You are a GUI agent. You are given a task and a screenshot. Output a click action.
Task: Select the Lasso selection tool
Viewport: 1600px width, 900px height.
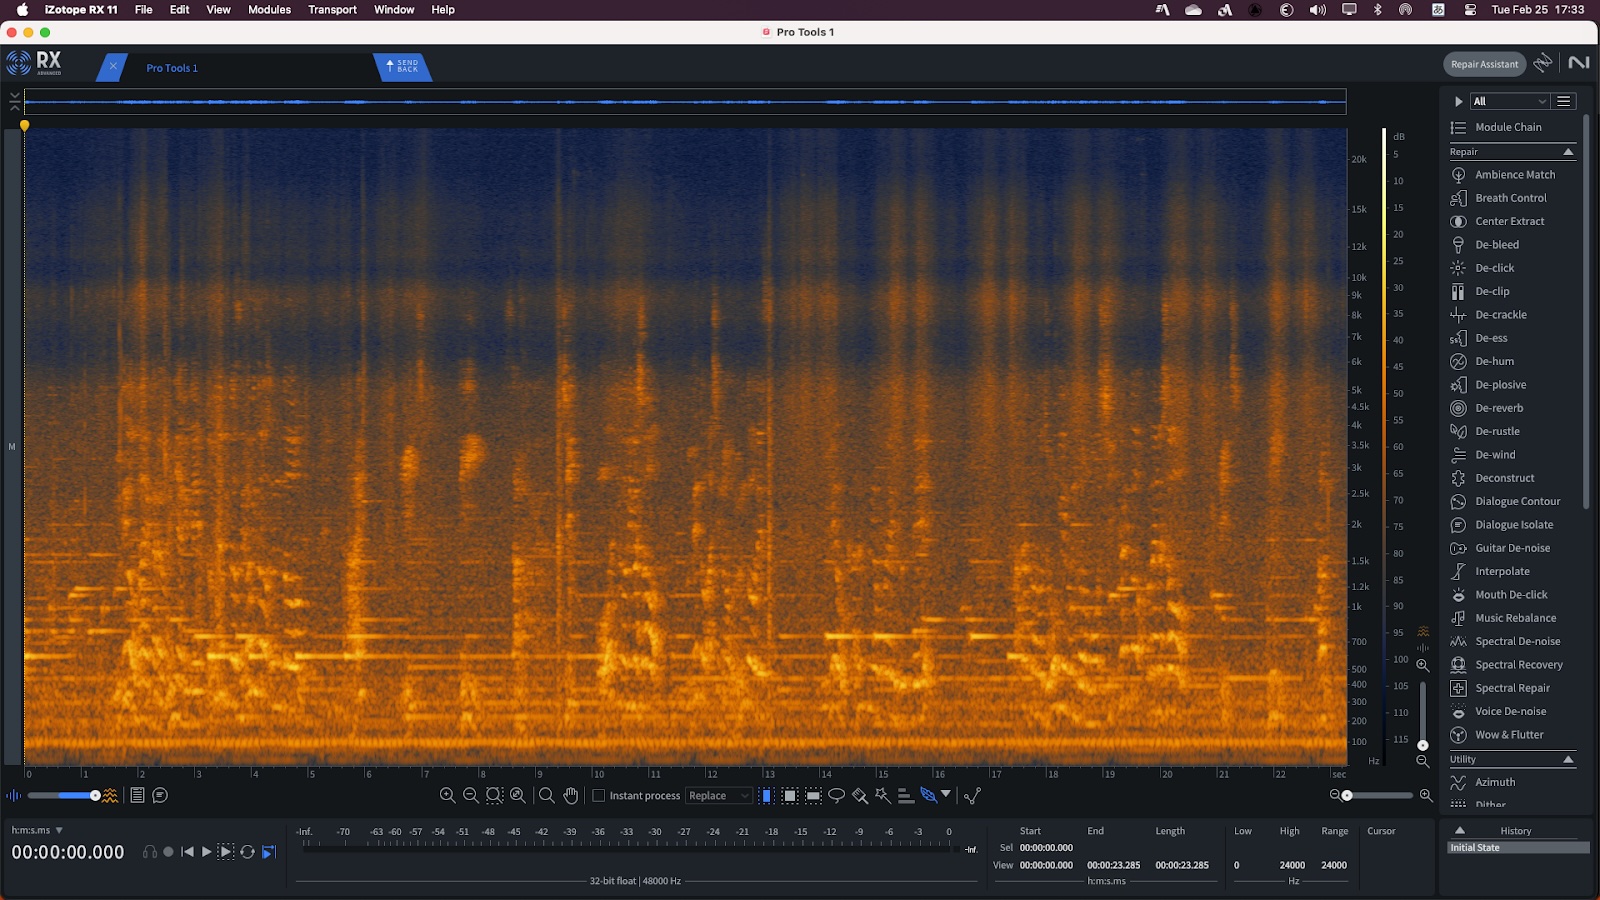tap(836, 796)
